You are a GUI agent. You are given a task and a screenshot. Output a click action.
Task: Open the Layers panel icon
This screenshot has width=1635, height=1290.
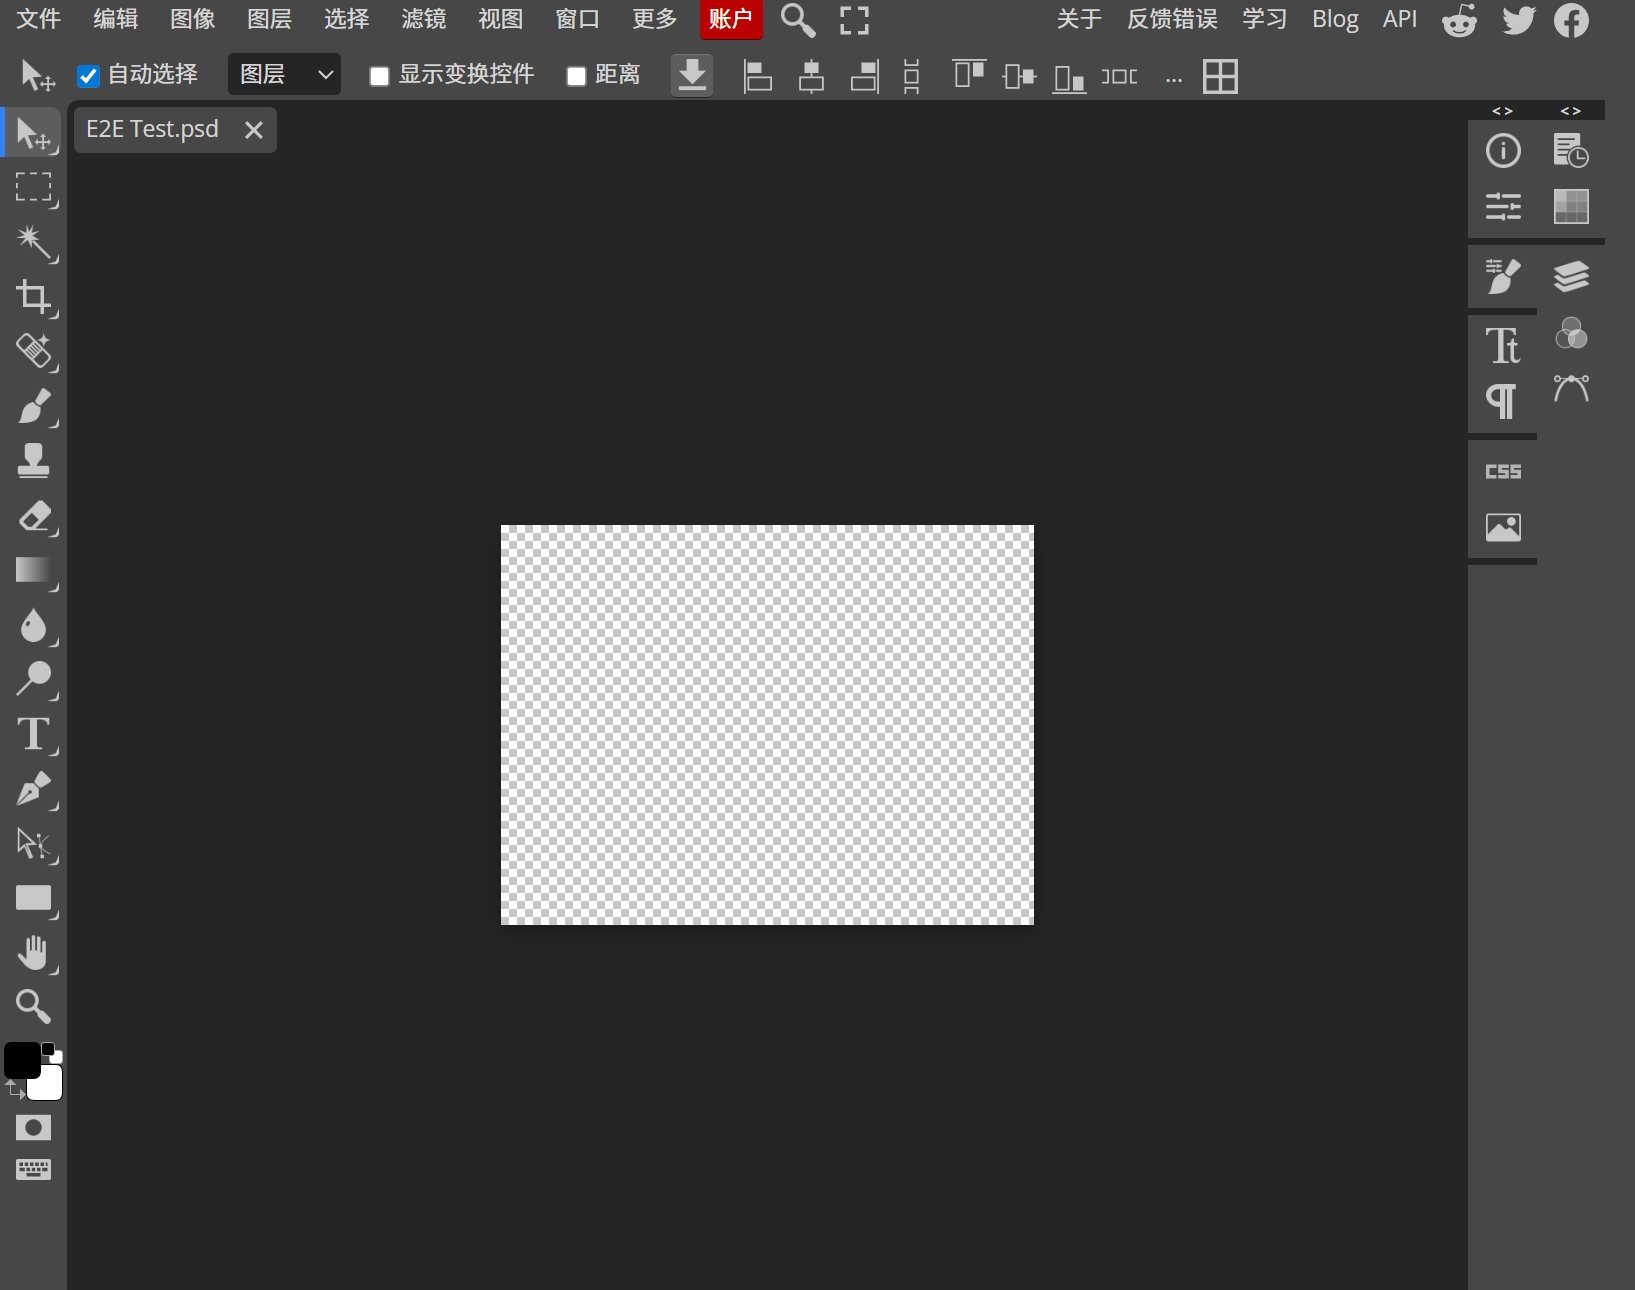point(1571,276)
